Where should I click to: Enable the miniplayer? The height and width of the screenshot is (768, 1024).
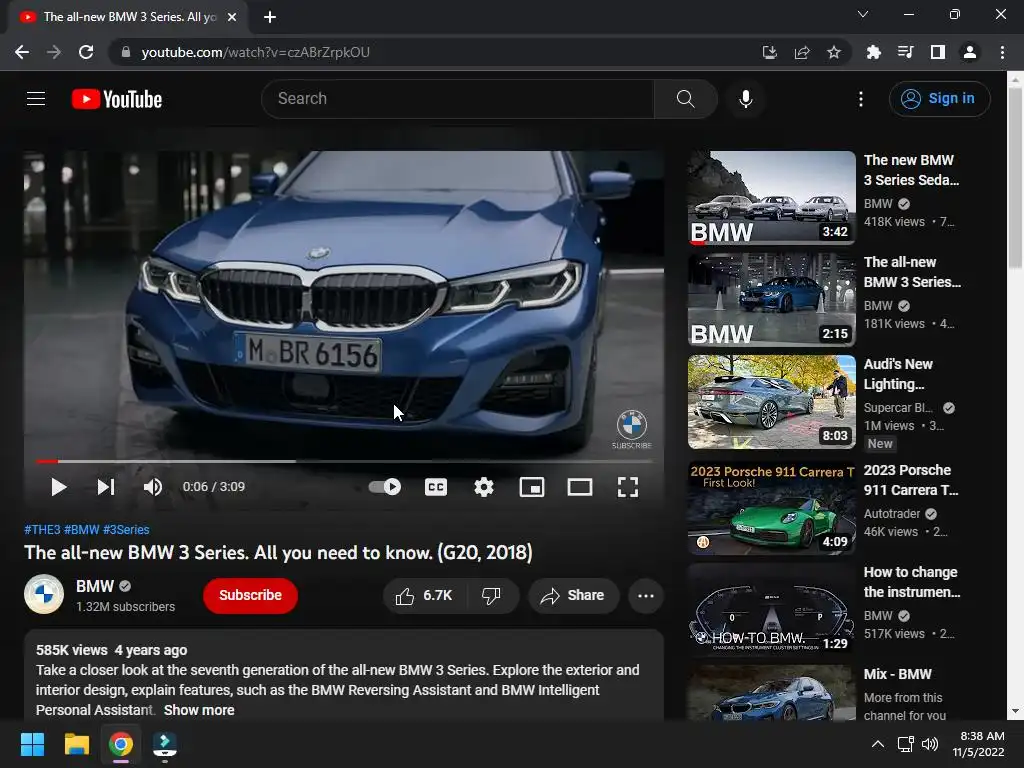tap(532, 487)
